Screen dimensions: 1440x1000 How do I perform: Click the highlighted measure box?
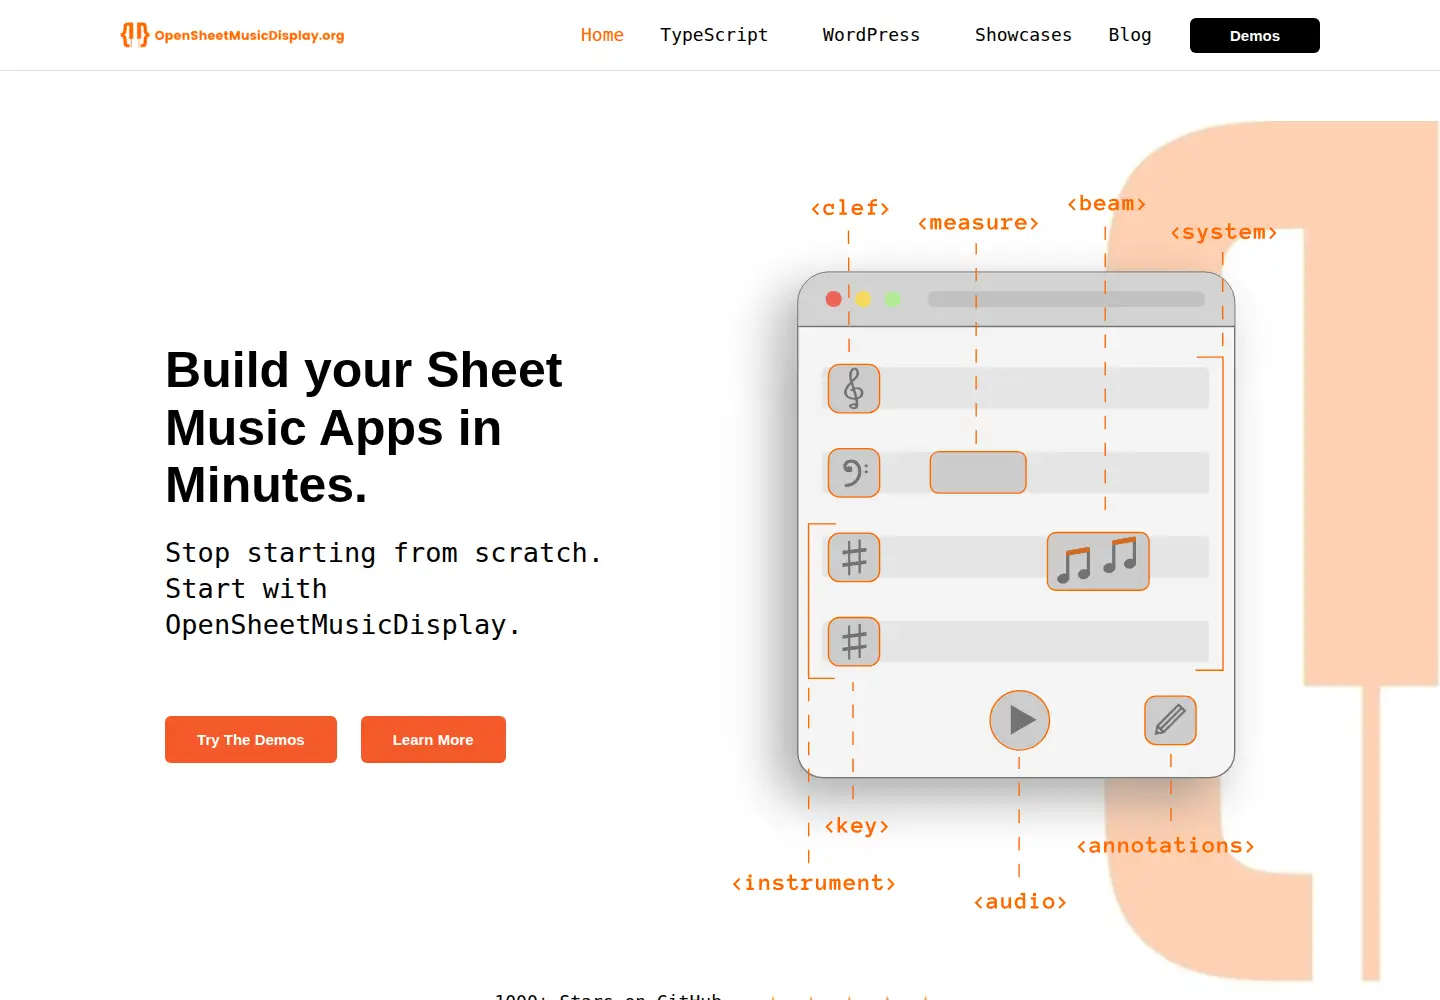coord(978,472)
